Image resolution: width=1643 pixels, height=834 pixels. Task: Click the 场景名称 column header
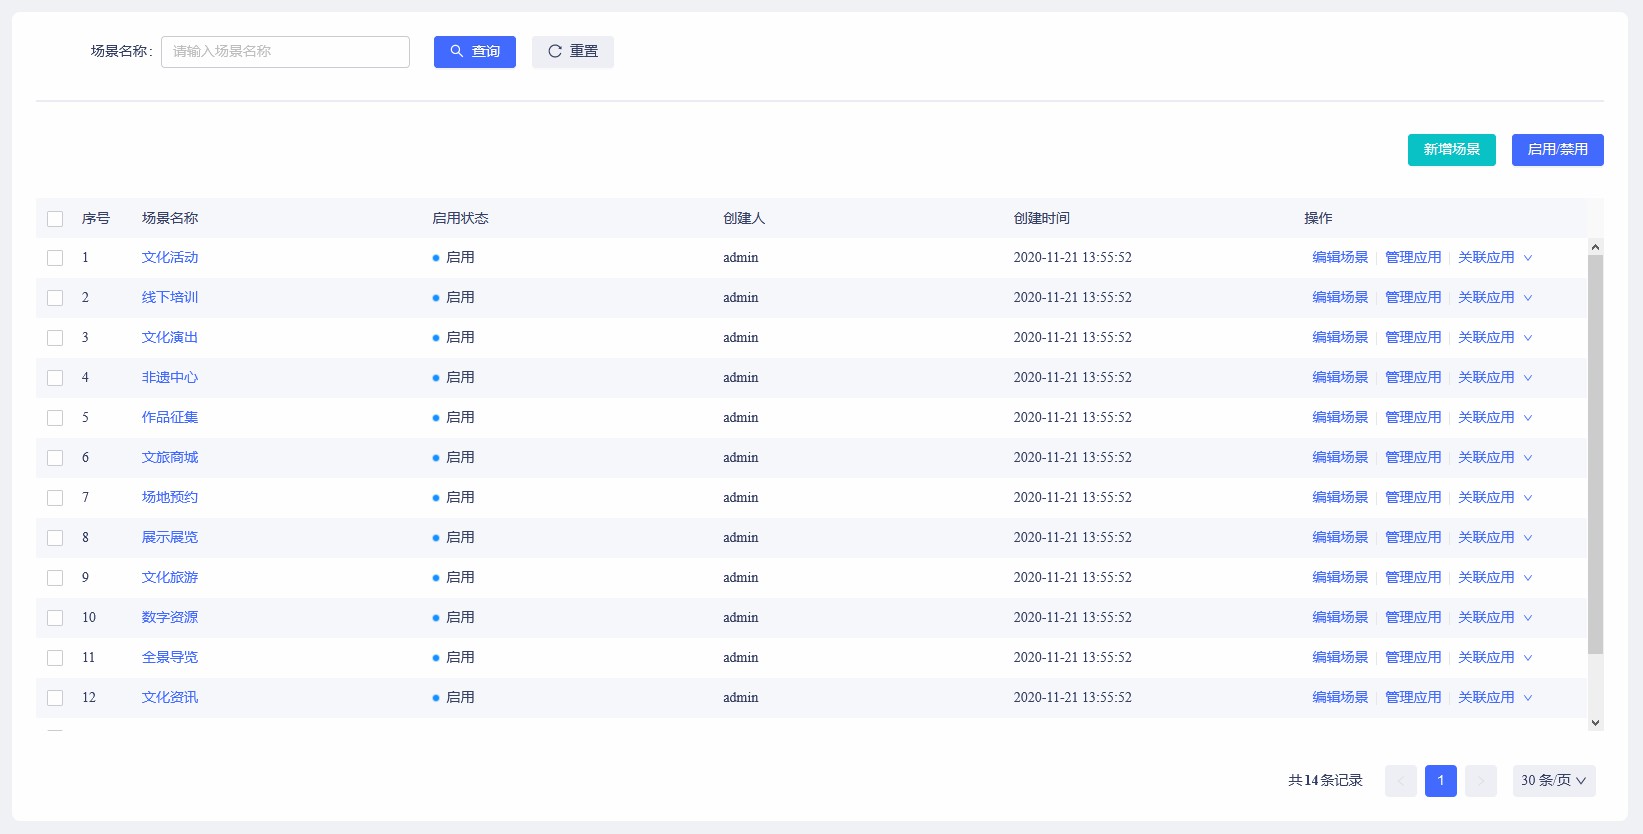[170, 218]
